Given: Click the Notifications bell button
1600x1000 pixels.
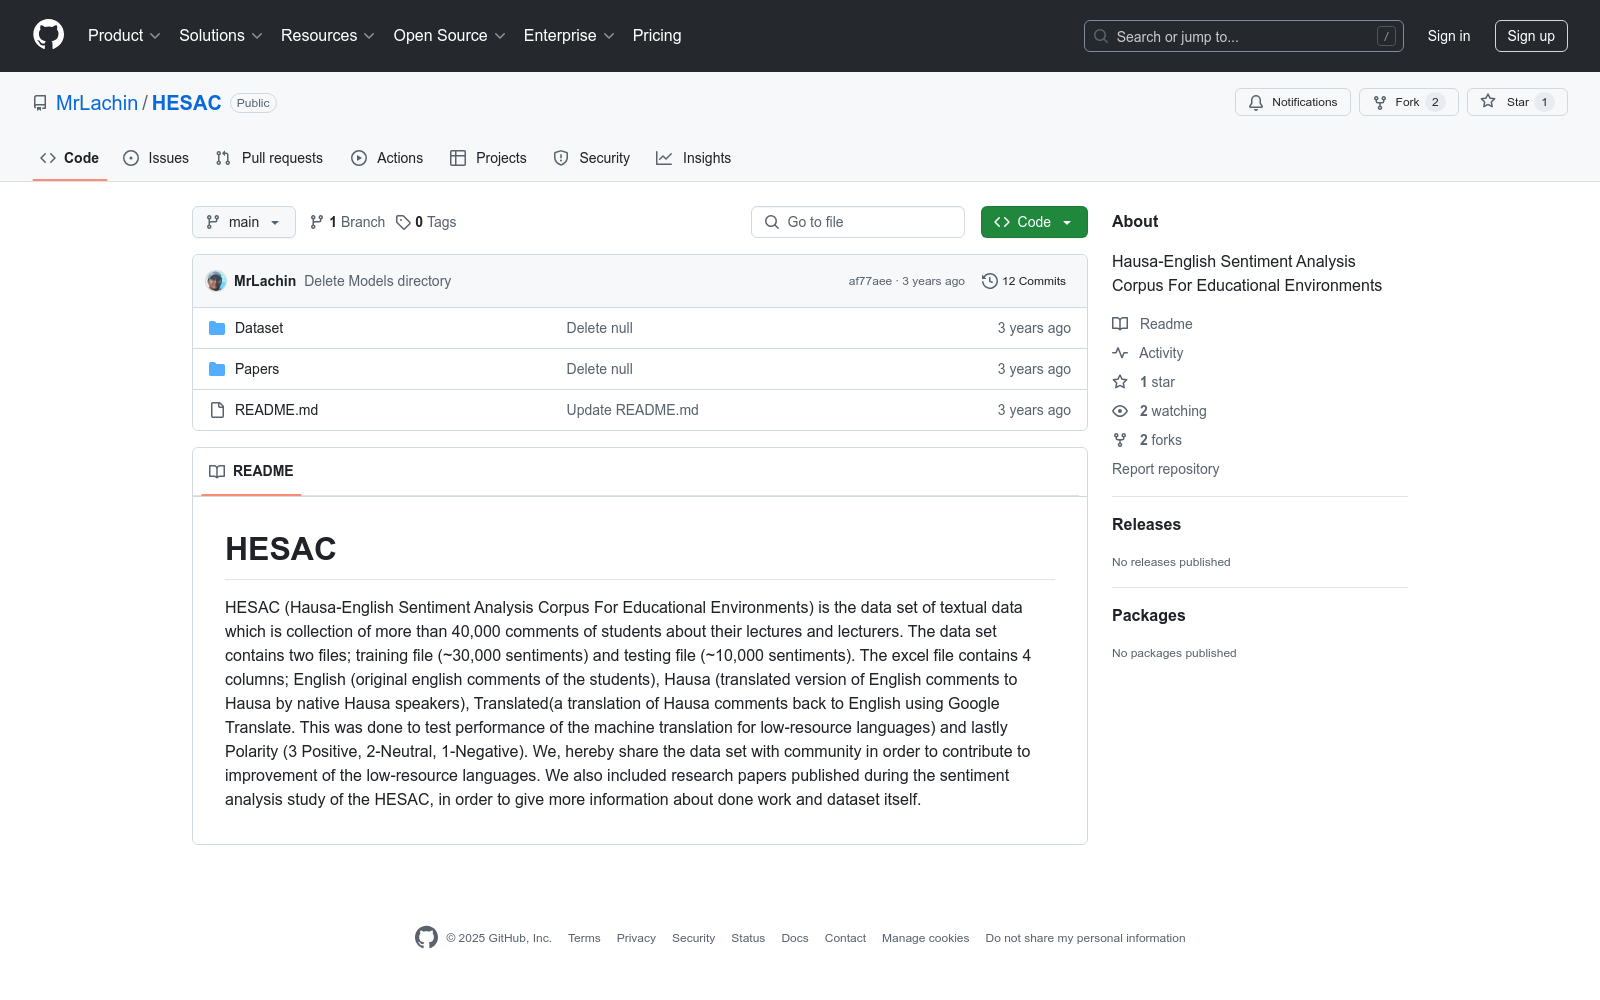Looking at the screenshot, I should pos(1293,102).
